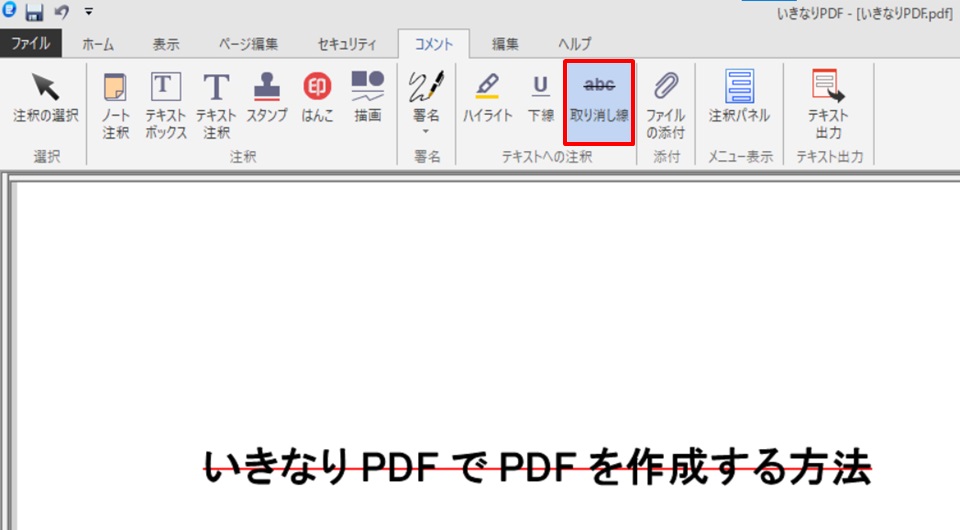Show the 注釈パネル
Image resolution: width=960 pixels, height=530 pixels.
coord(740,98)
